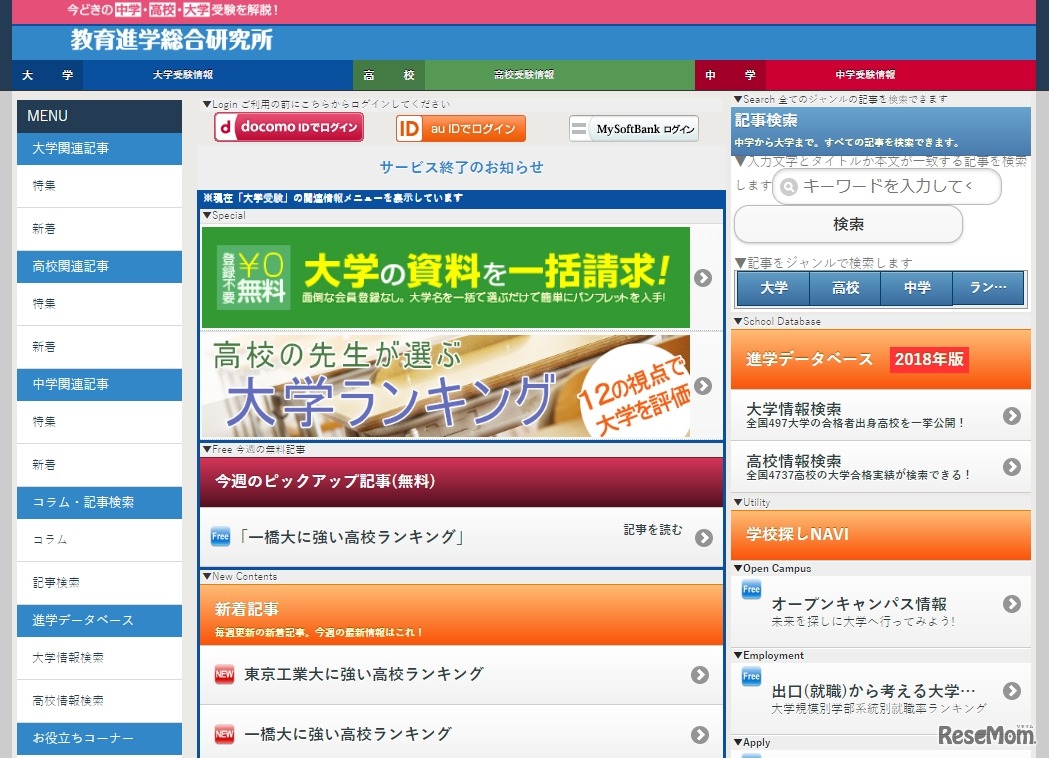The image size is (1049, 758).
Task: Click arrow for 出口(就職)から考える大学
Action: point(1012,691)
